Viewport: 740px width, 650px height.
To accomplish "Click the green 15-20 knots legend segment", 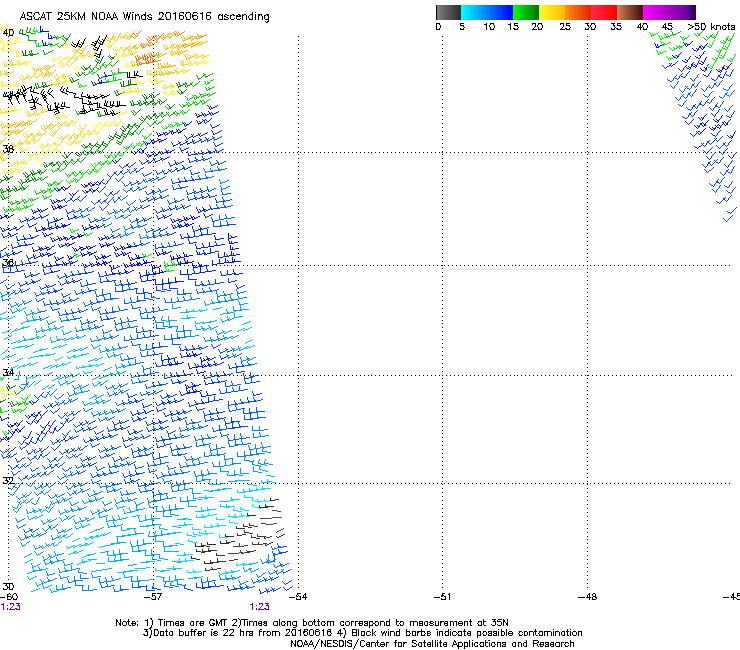I will pyautogui.click(x=526, y=12).
